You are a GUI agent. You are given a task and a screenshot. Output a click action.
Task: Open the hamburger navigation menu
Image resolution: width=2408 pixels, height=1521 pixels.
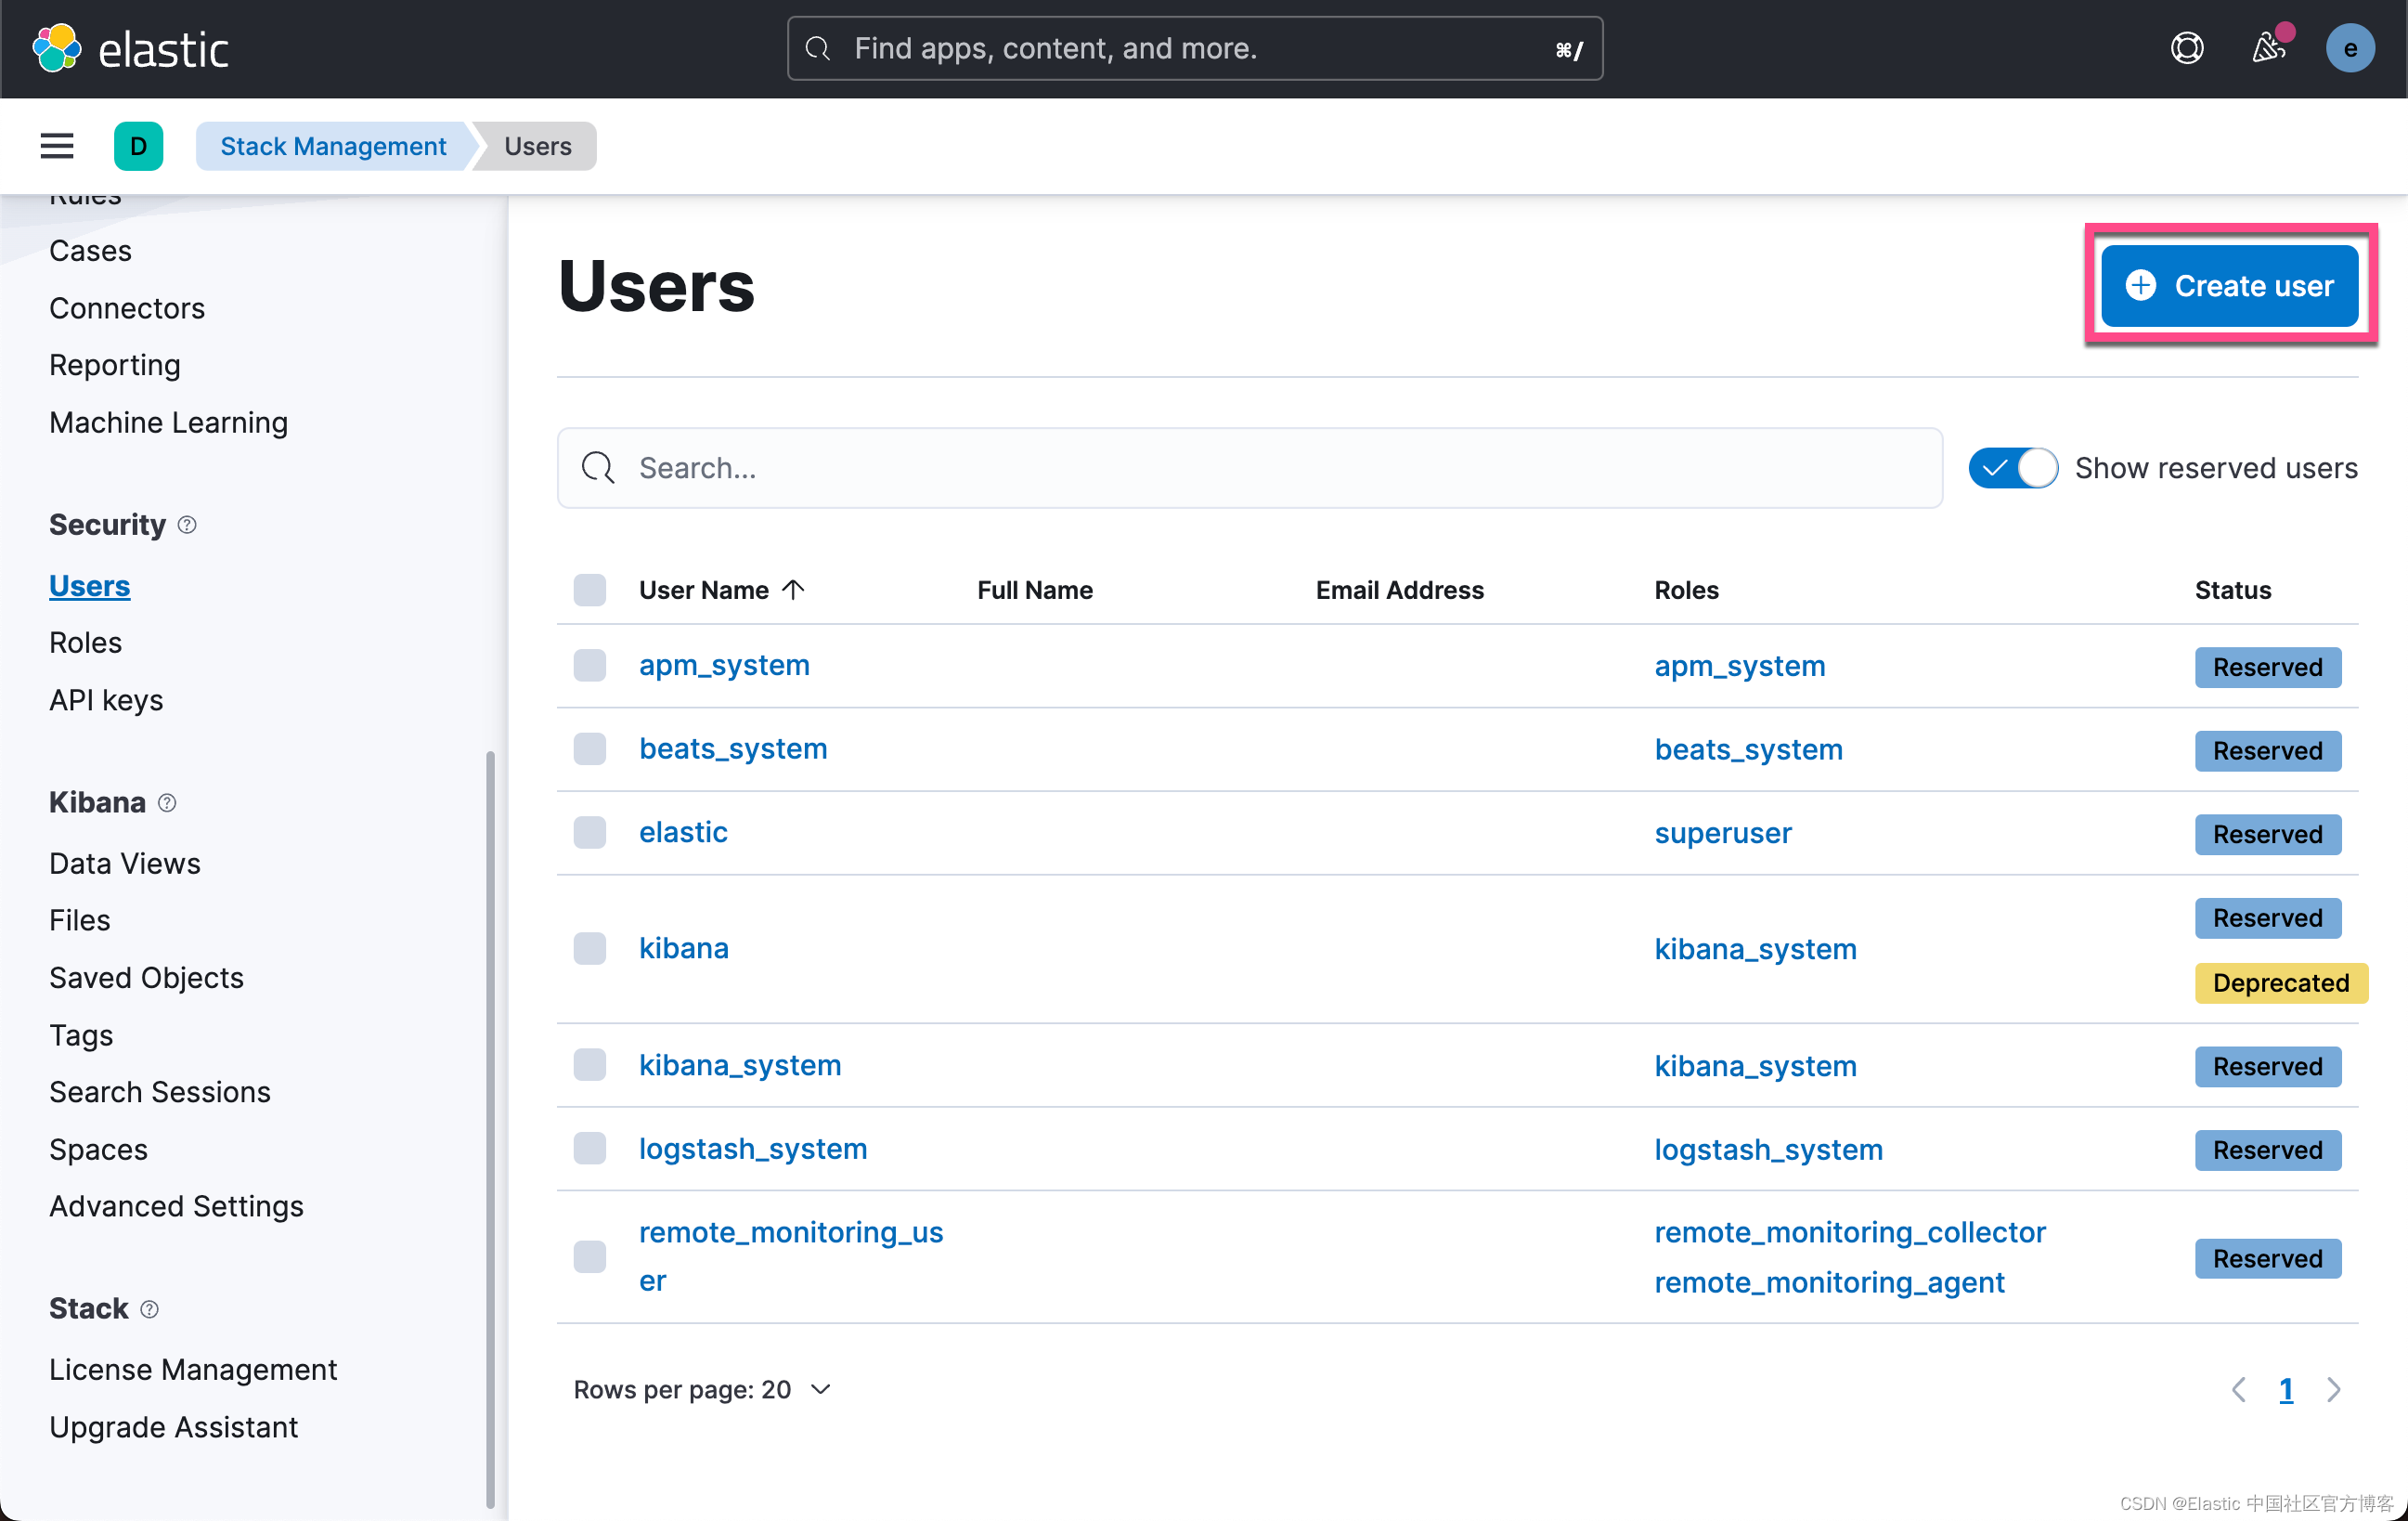tap(57, 146)
